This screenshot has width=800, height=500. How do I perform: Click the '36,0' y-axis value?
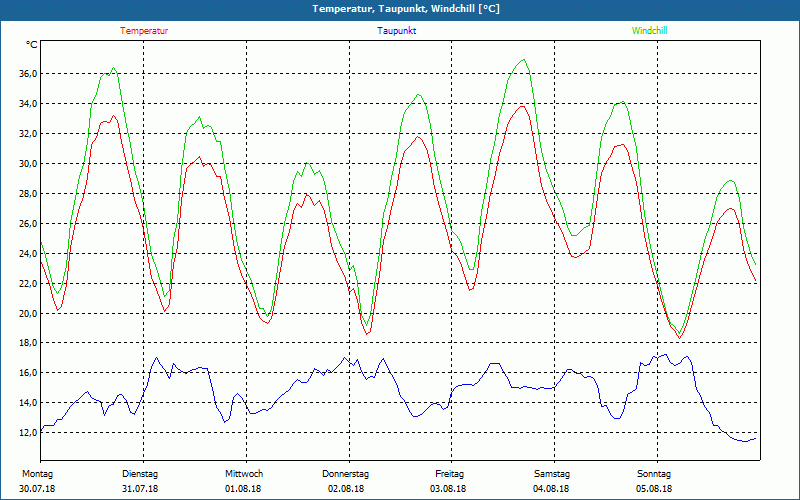click(x=28, y=73)
